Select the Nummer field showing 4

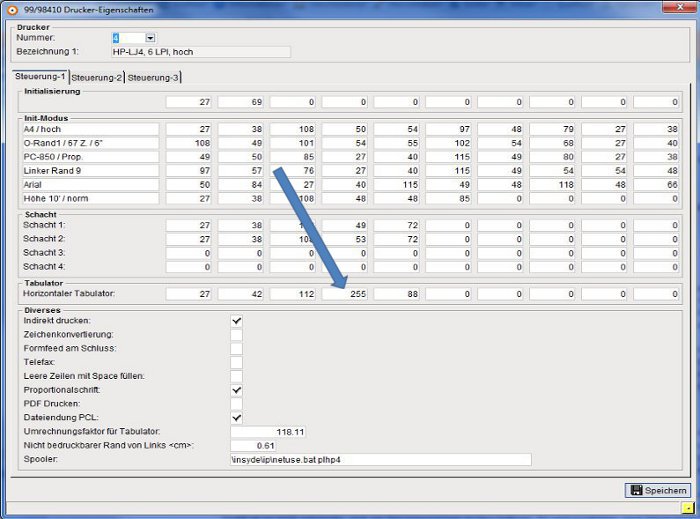coord(129,38)
